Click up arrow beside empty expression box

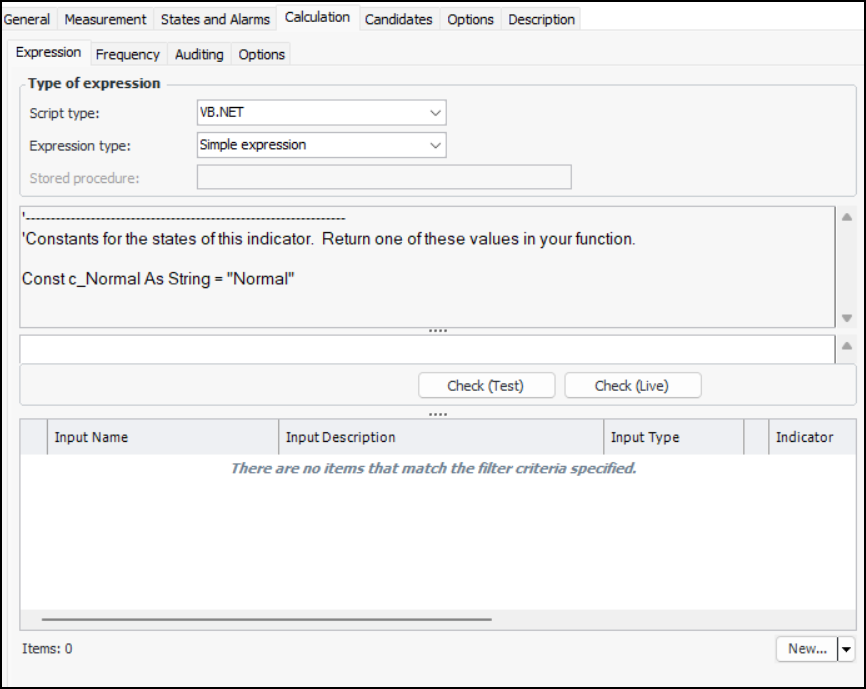pyautogui.click(x=847, y=346)
